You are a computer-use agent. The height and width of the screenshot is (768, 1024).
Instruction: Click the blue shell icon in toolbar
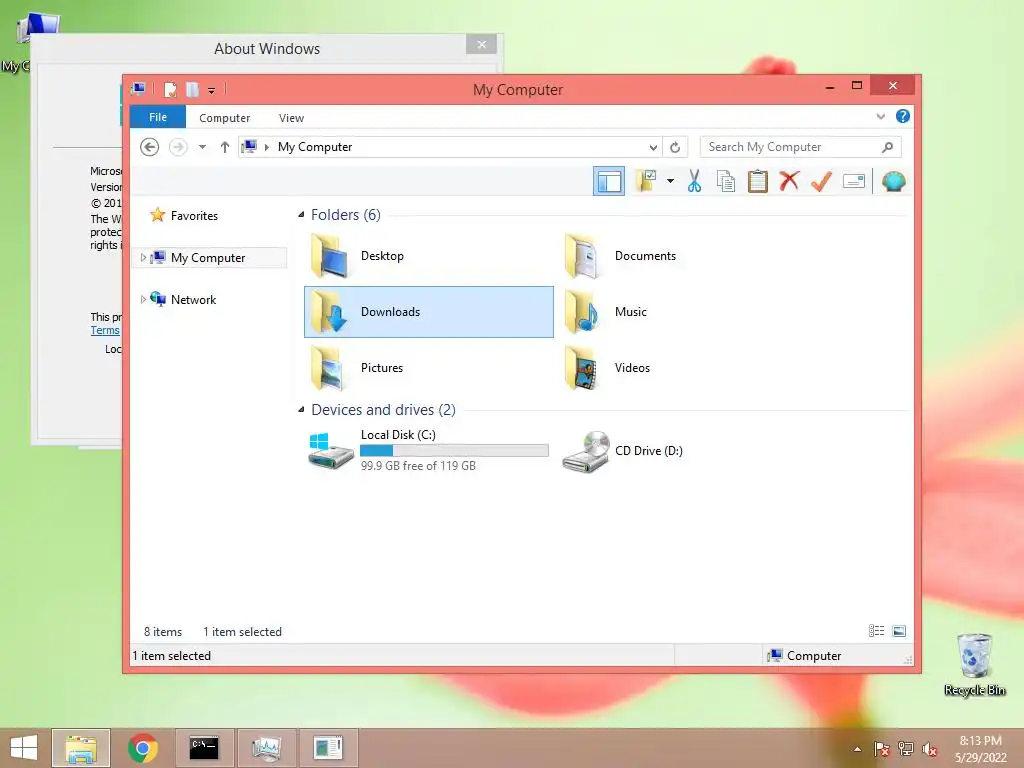click(893, 181)
